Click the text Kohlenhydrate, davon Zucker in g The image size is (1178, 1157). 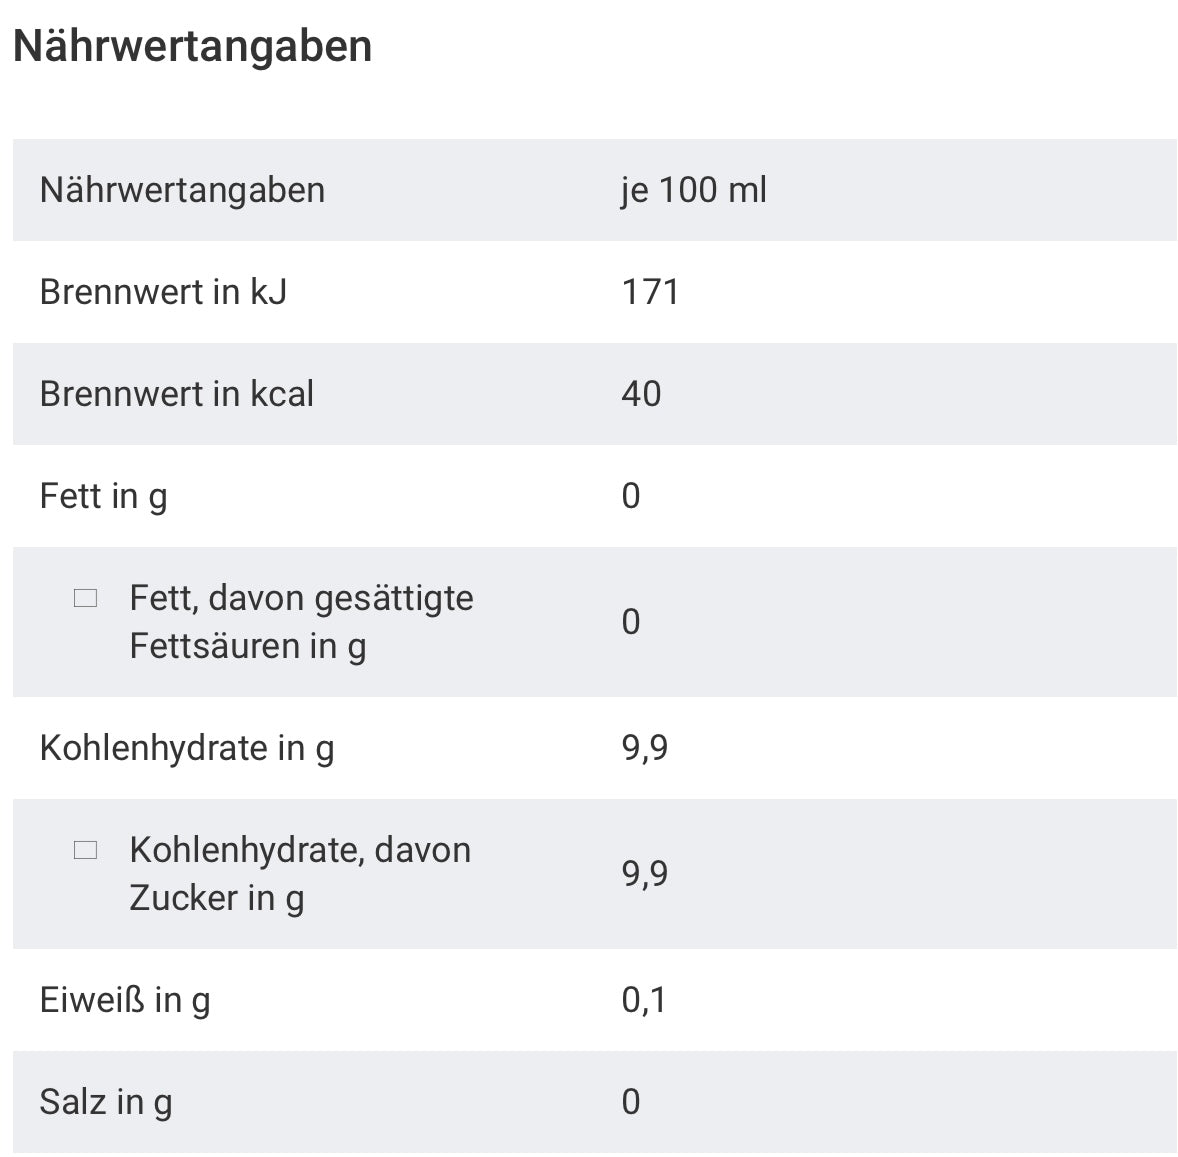pyautogui.click(x=299, y=874)
